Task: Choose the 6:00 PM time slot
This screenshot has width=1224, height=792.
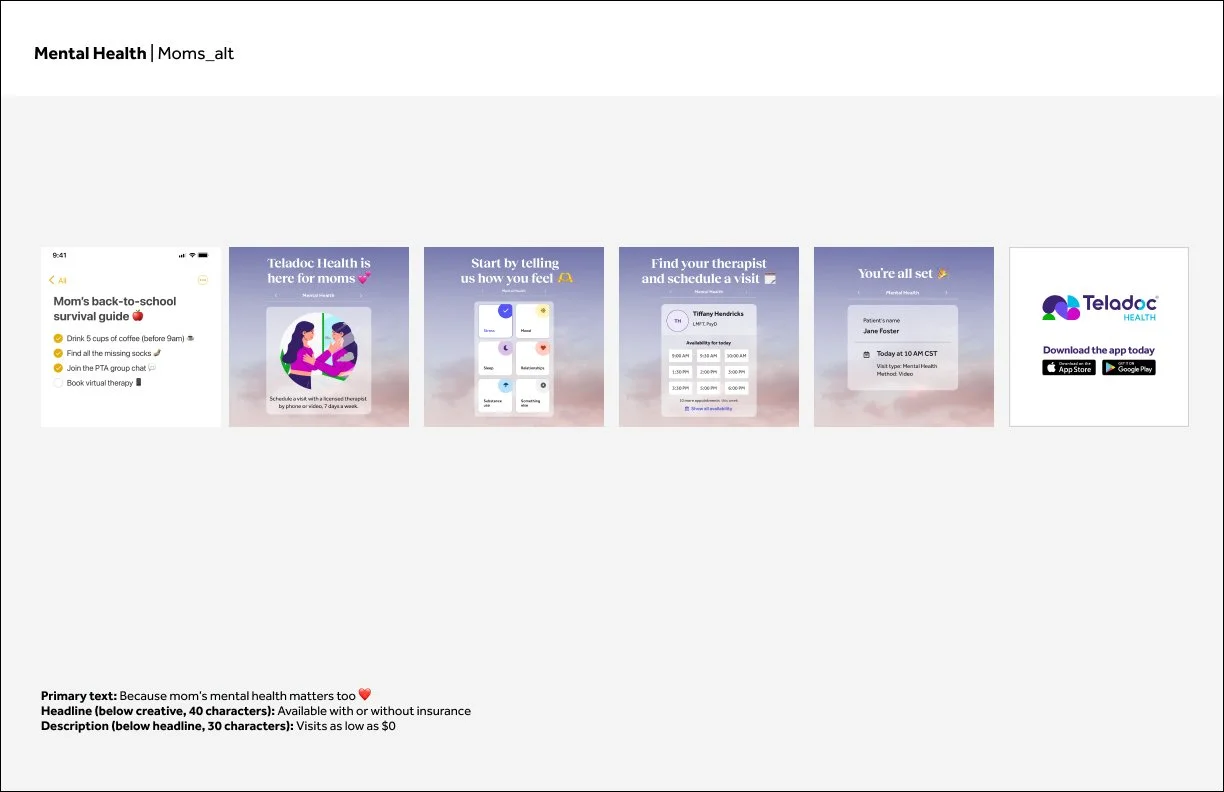Action: click(x=736, y=388)
